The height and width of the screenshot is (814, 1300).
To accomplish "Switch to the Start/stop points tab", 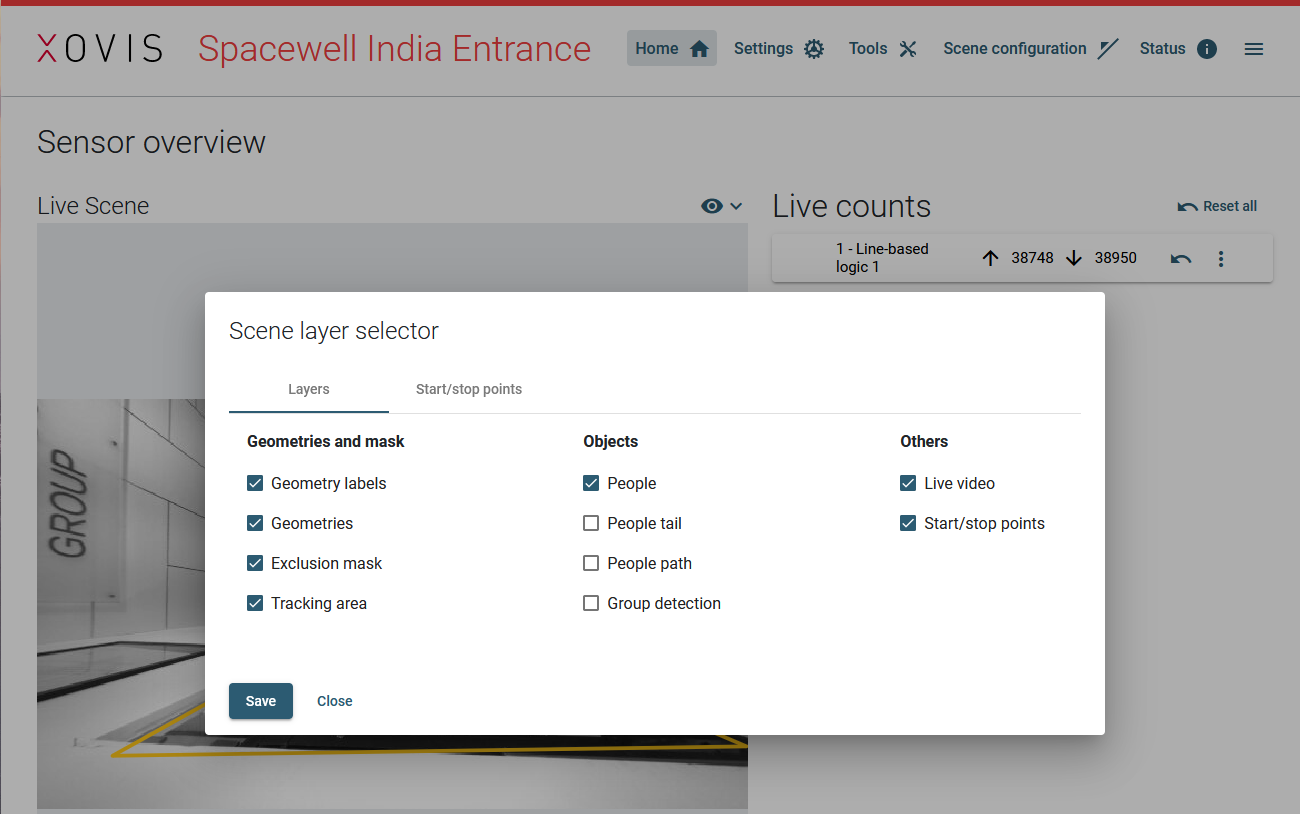I will coord(469,389).
